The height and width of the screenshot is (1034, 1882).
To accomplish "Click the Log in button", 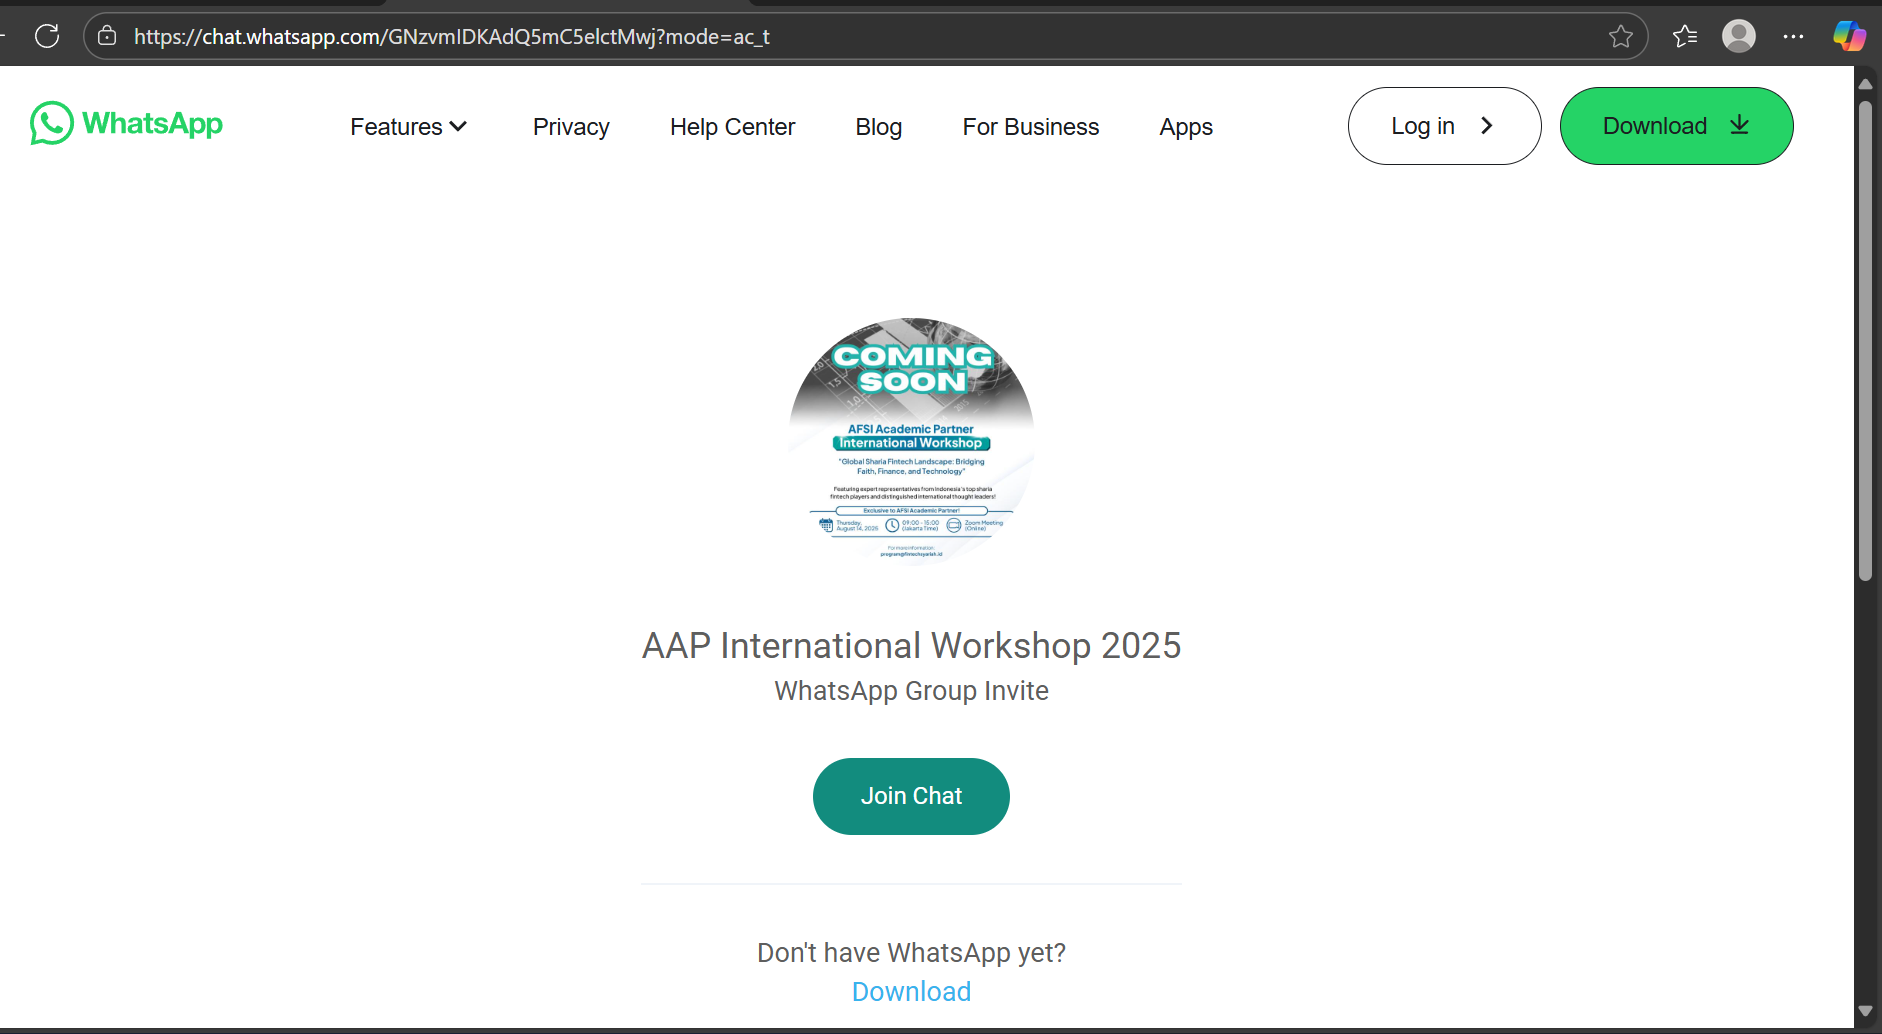I will point(1443,126).
